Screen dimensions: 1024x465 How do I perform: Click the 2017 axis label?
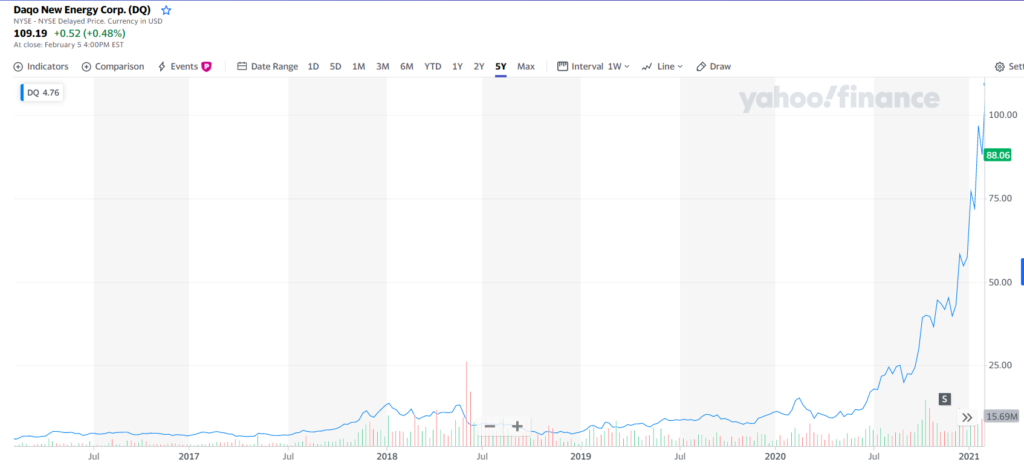click(x=189, y=456)
